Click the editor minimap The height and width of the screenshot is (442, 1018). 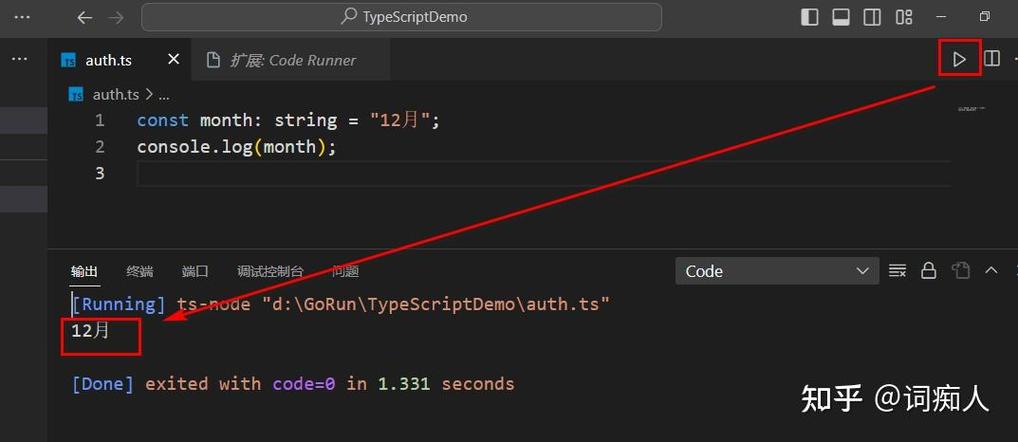pyautogui.click(x=971, y=109)
